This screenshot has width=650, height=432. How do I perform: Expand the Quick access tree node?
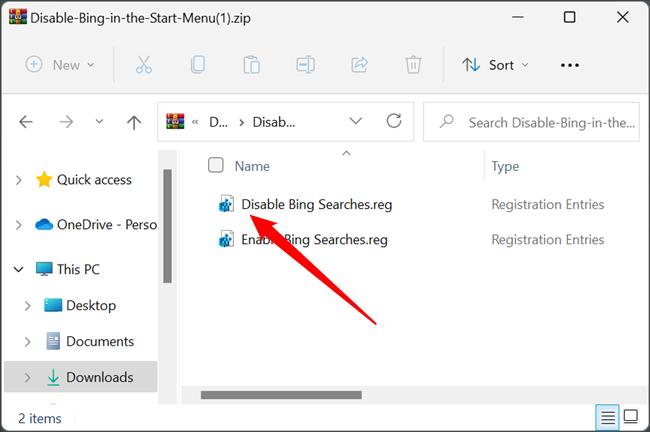click(18, 180)
